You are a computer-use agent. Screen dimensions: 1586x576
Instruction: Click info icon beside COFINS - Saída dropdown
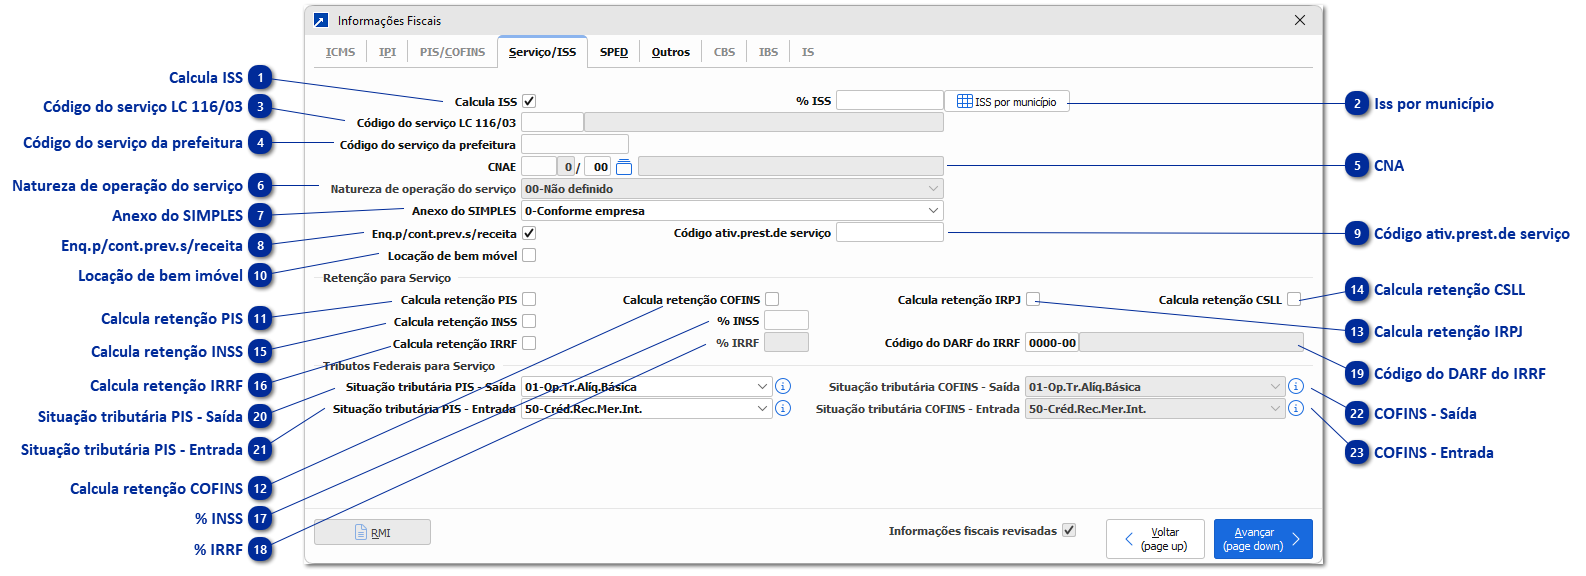[1296, 386]
